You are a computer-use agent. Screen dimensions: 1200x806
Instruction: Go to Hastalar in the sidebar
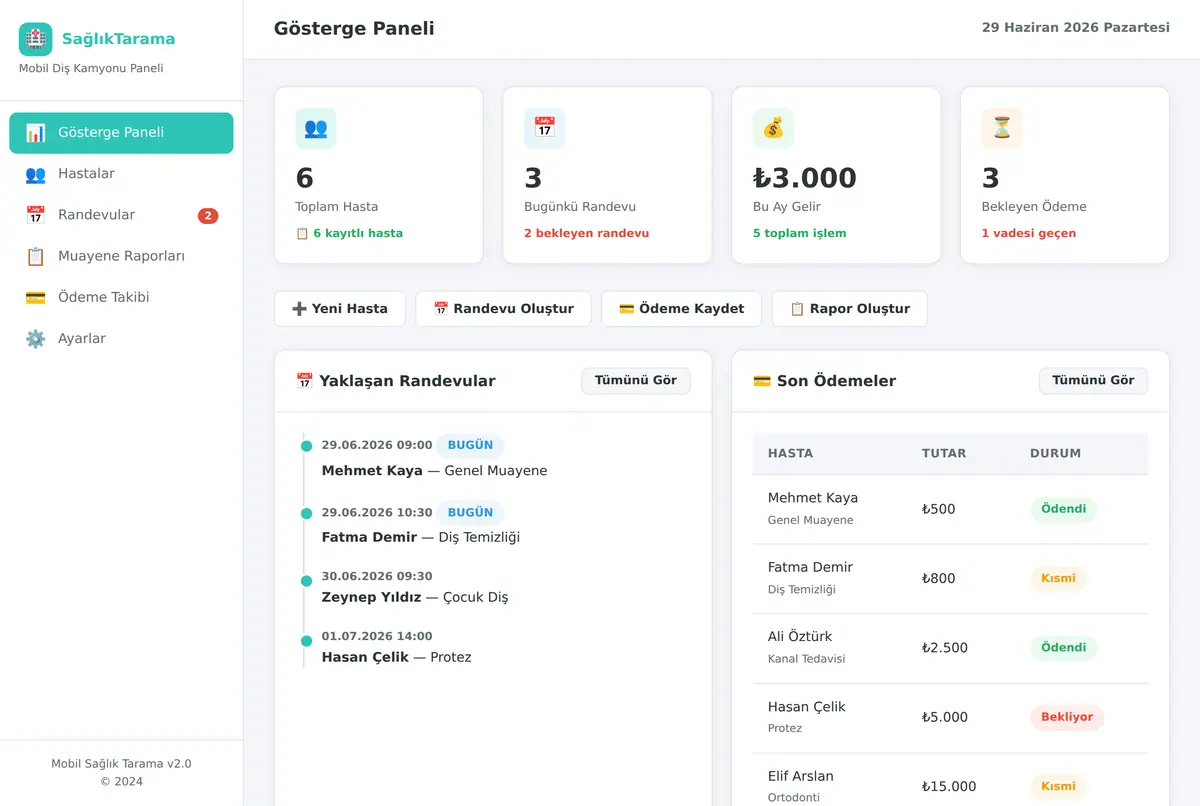click(x=121, y=174)
